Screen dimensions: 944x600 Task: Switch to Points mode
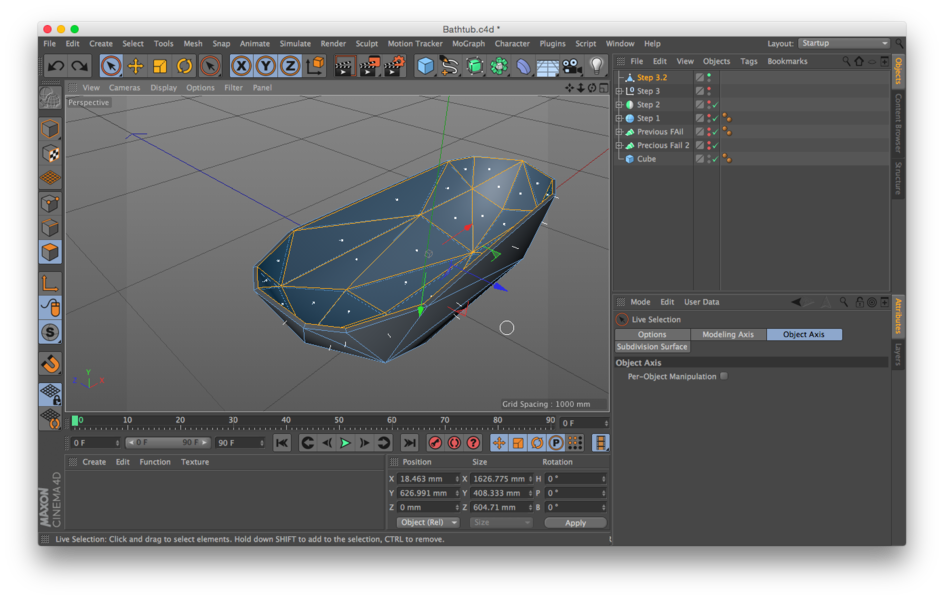[x=51, y=203]
